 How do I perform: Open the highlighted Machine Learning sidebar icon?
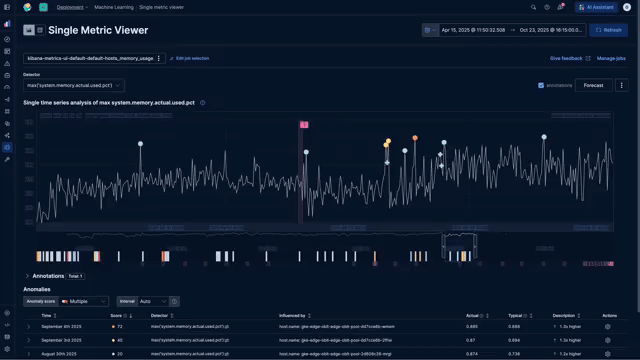(x=7, y=147)
